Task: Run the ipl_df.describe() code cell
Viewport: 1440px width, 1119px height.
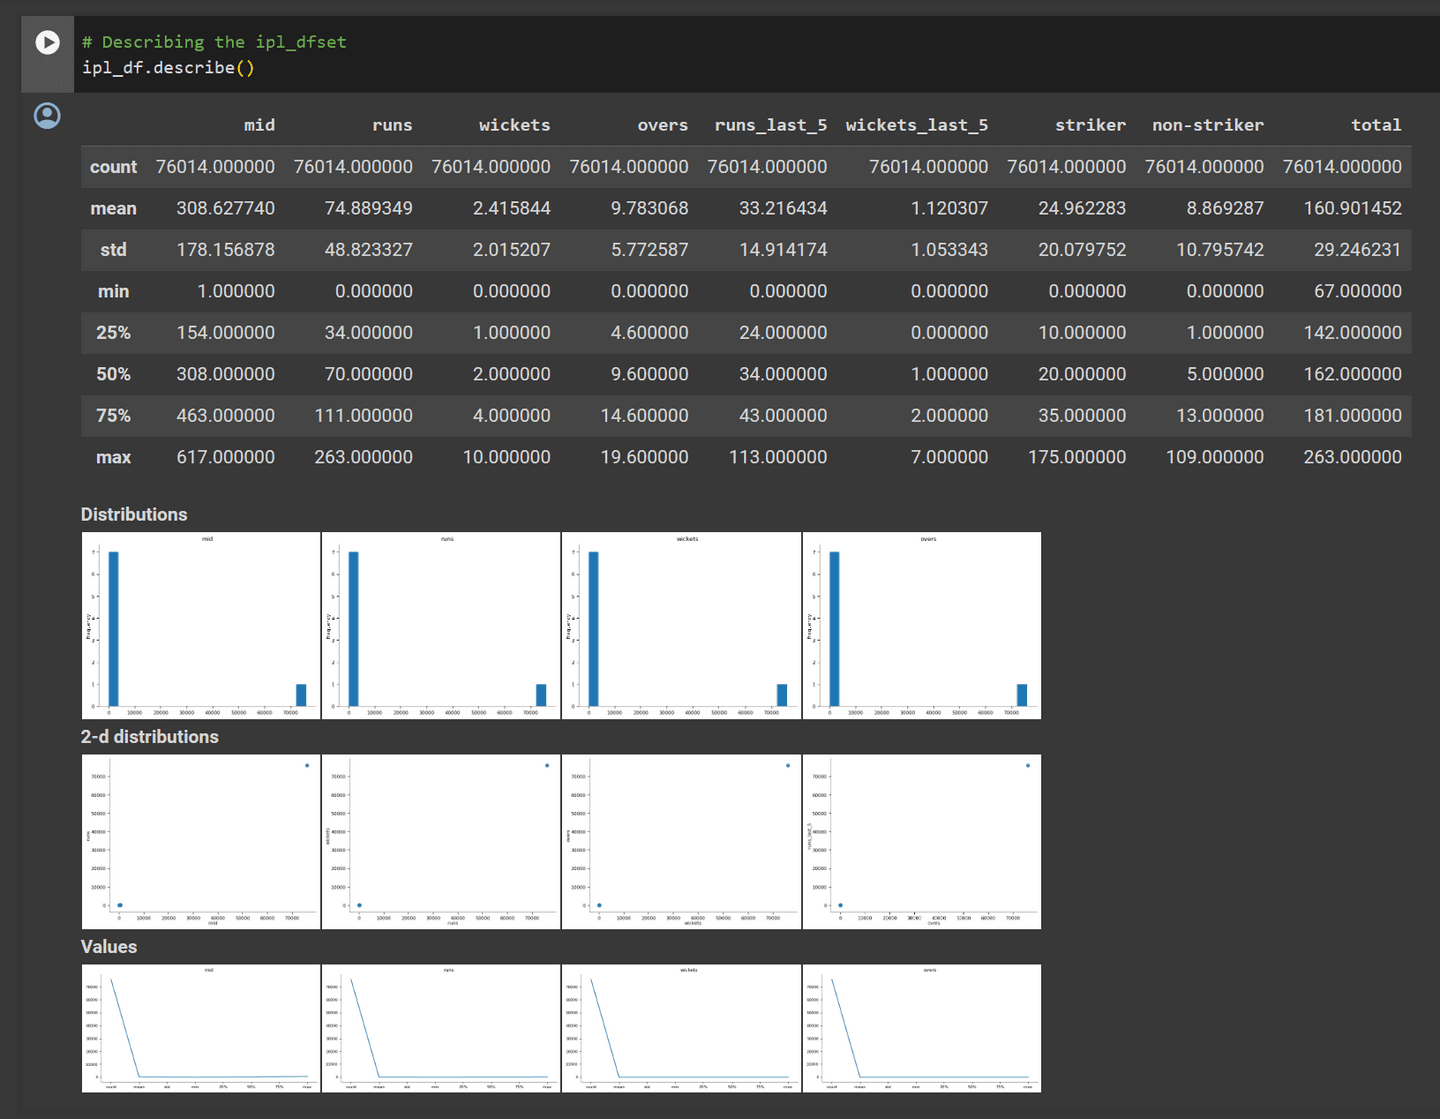Action: tap(47, 42)
